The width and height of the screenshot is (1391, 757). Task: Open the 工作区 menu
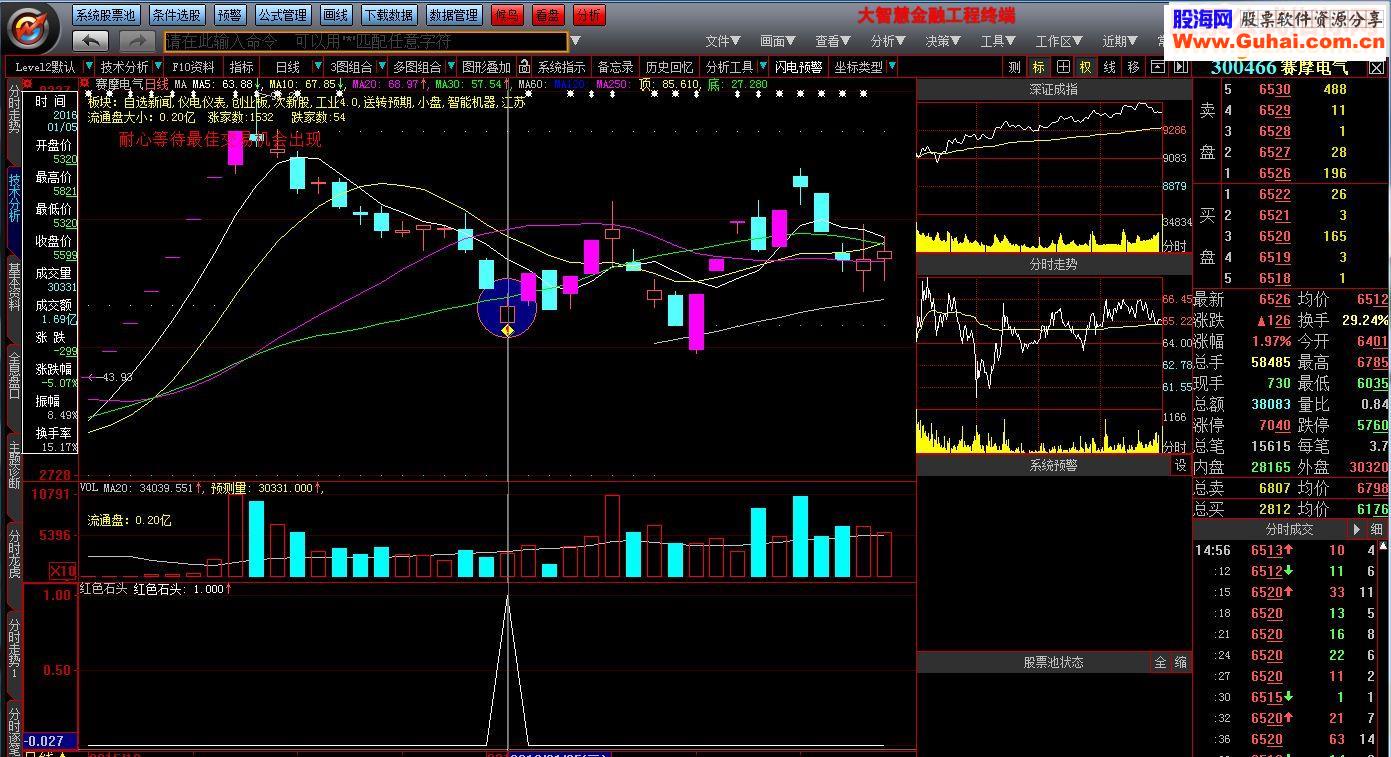click(x=1059, y=41)
